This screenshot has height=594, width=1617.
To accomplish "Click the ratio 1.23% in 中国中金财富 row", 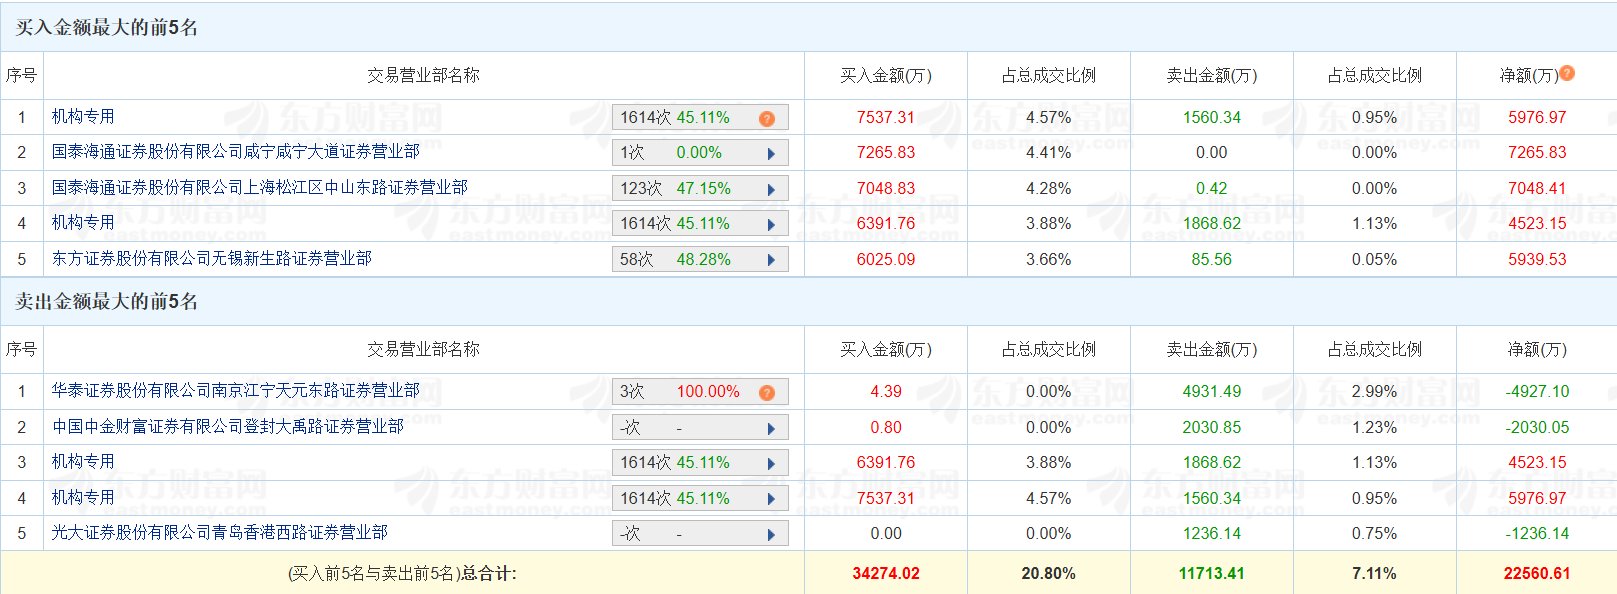I will pos(1375,427).
